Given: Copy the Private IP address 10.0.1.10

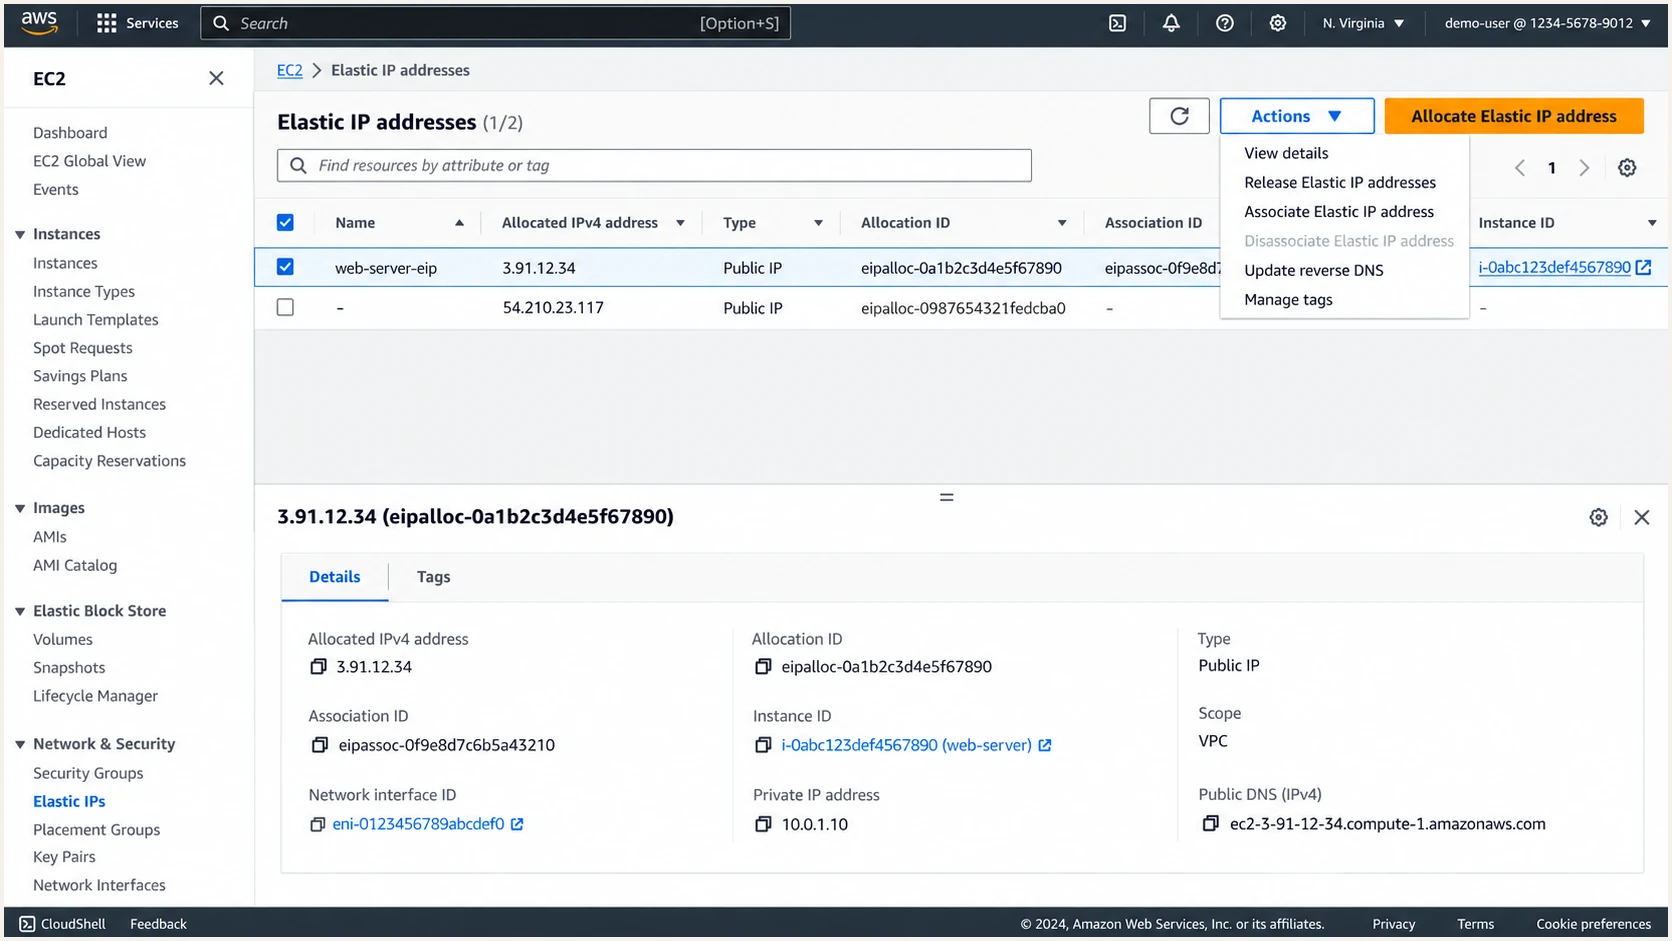Looking at the screenshot, I should (x=763, y=824).
